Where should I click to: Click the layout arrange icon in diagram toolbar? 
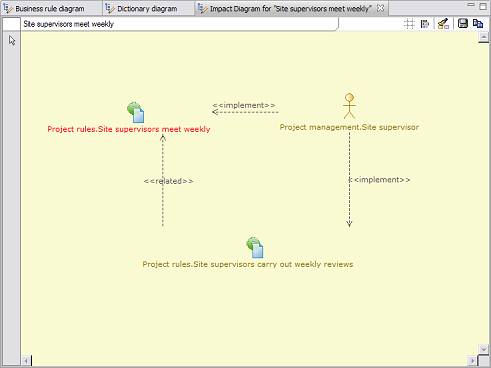425,24
